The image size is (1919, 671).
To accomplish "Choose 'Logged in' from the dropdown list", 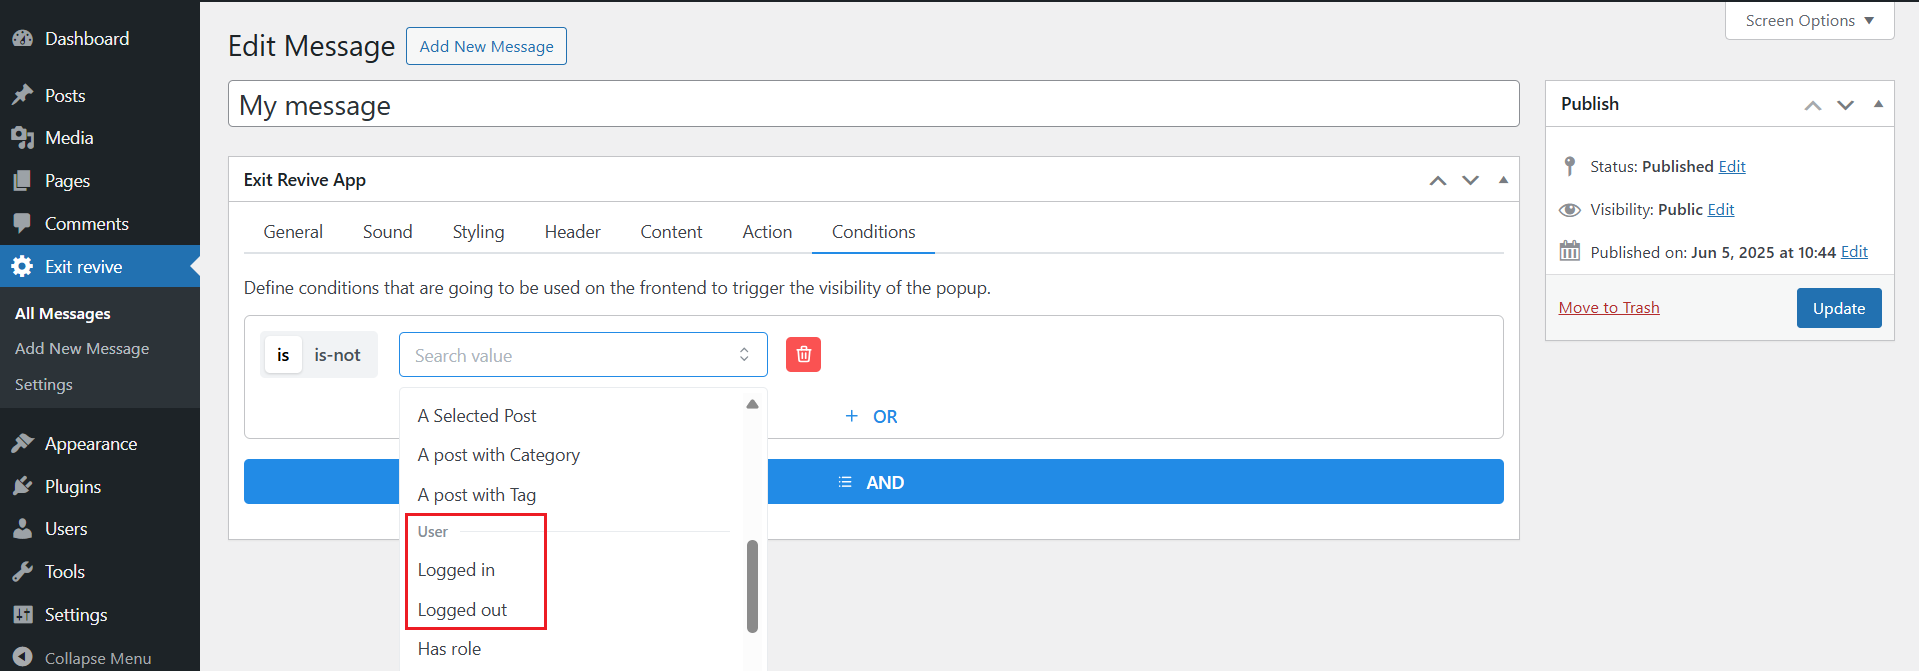I will 456,570.
